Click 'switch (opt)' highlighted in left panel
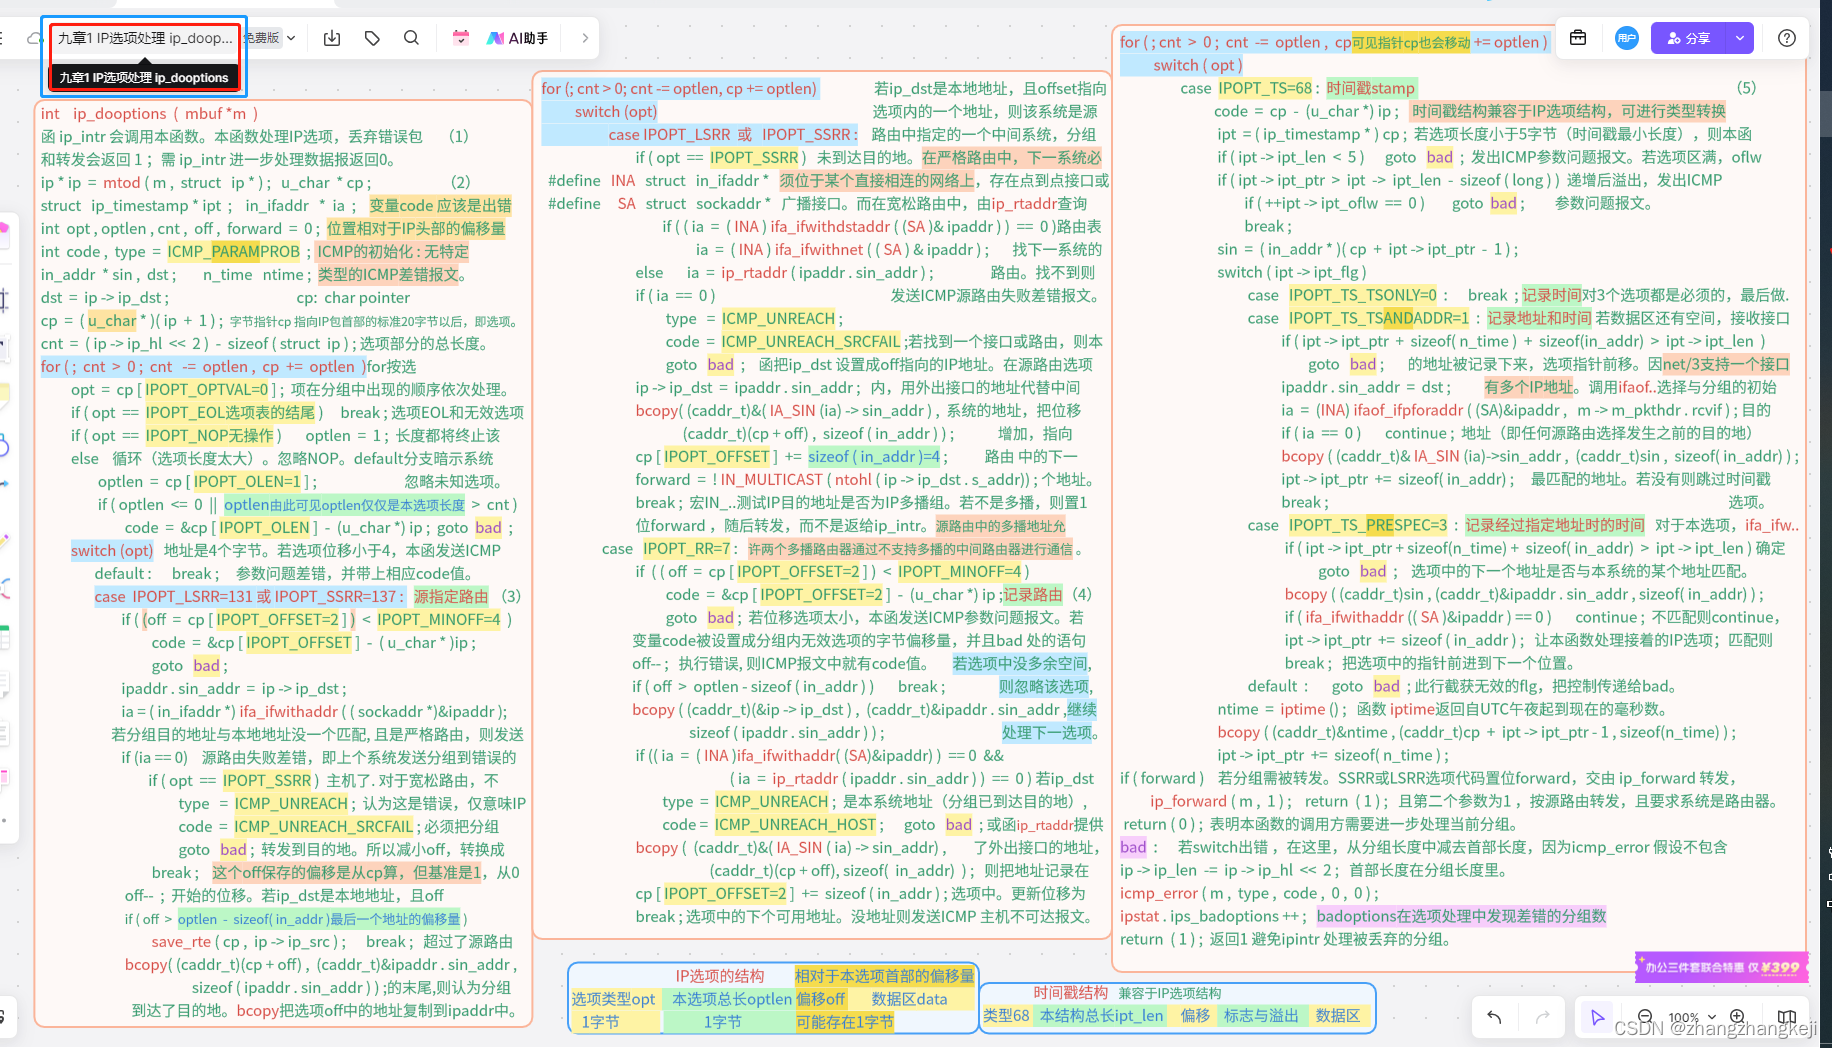The width and height of the screenshot is (1832, 1048). [112, 550]
